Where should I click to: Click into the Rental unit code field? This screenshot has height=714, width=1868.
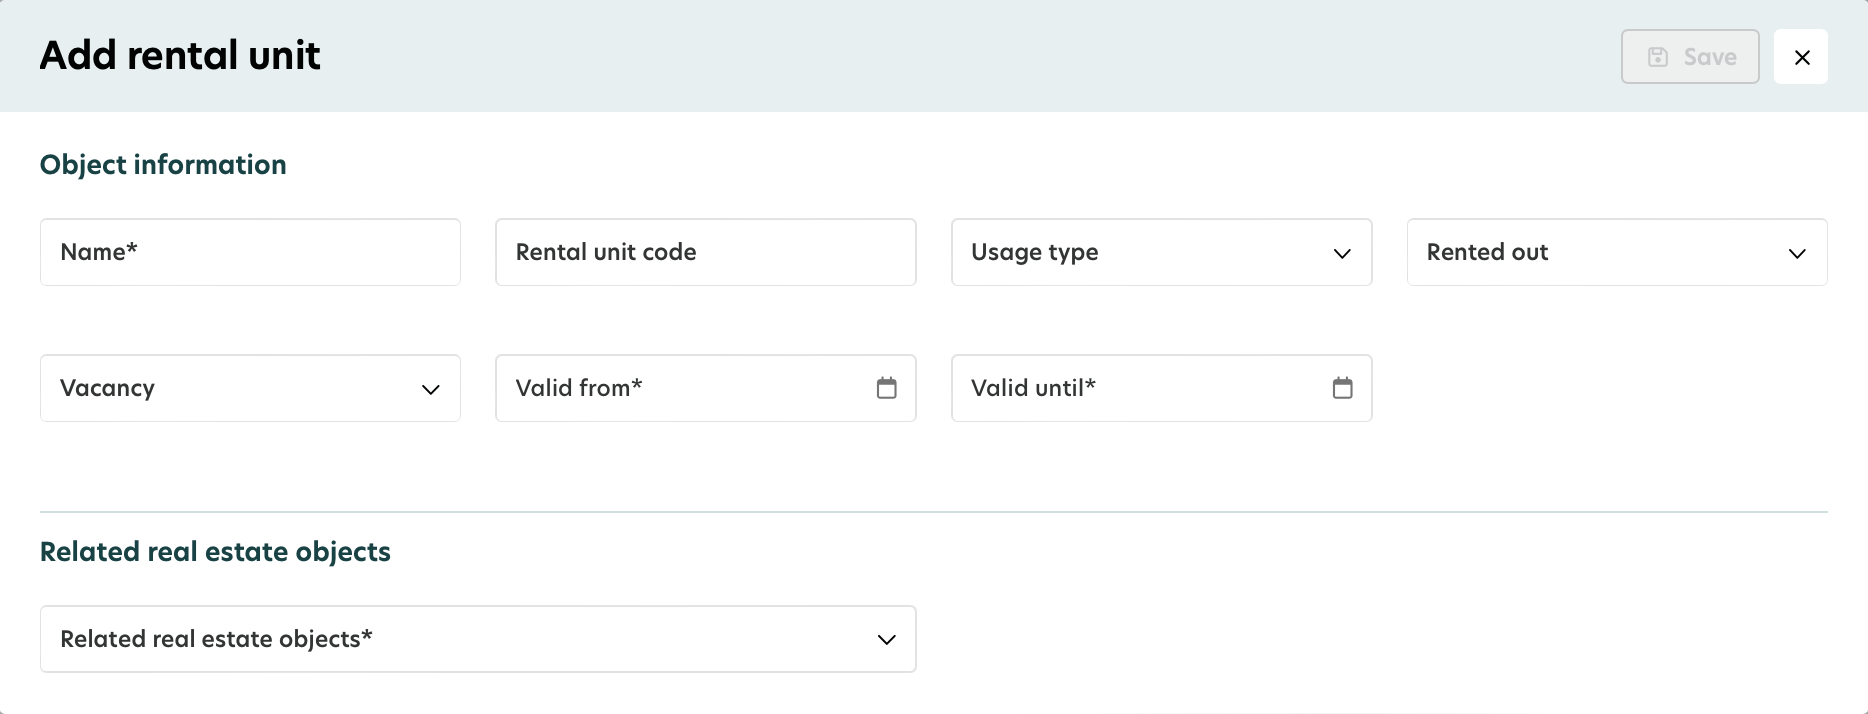click(x=705, y=252)
